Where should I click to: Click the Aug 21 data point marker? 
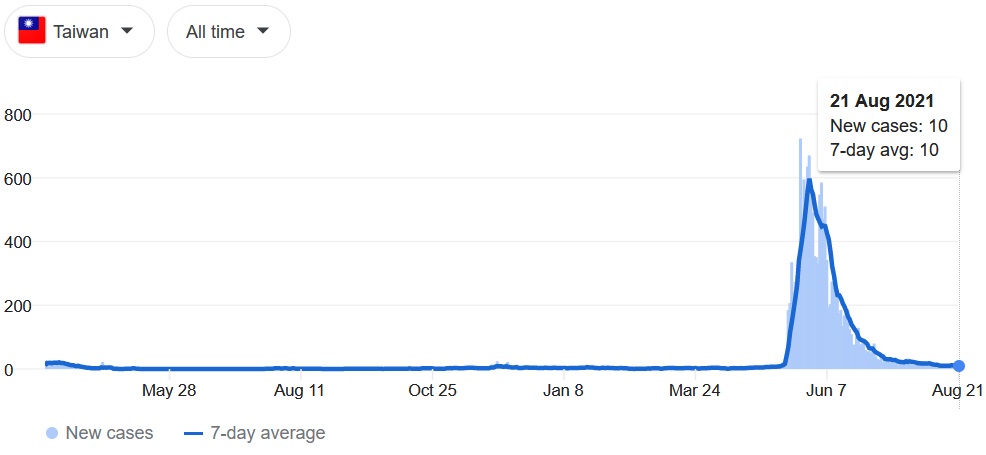[959, 366]
